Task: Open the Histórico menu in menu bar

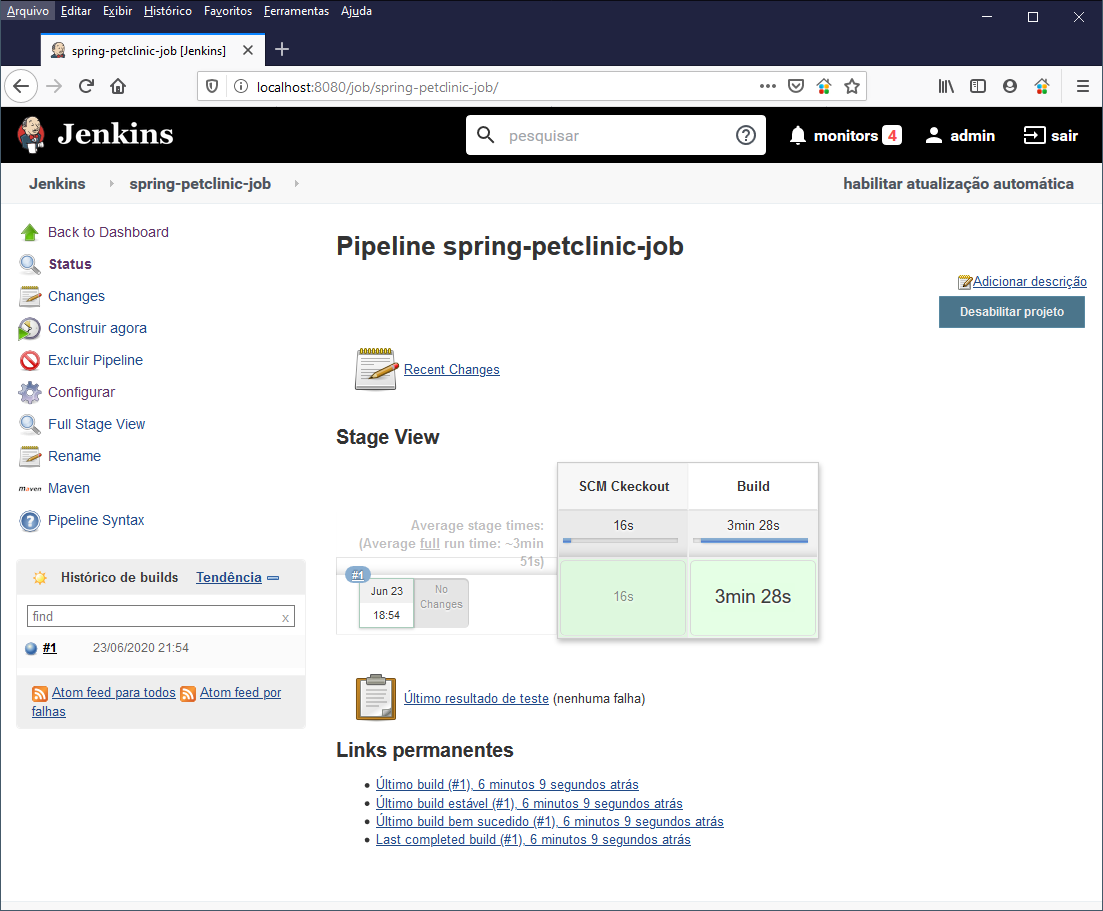Action: pos(167,11)
